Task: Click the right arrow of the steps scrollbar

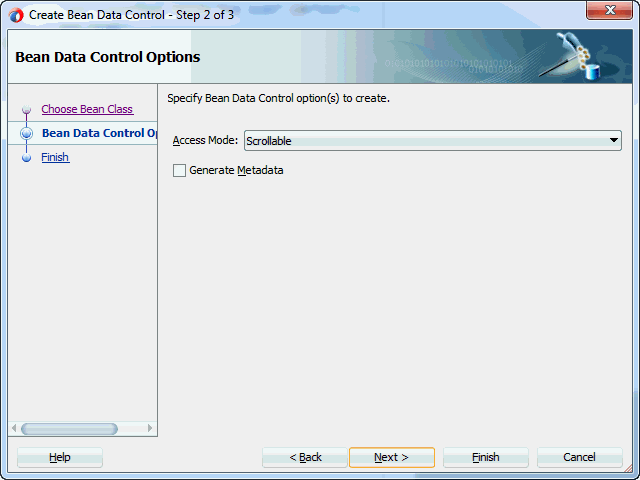Action: point(150,428)
